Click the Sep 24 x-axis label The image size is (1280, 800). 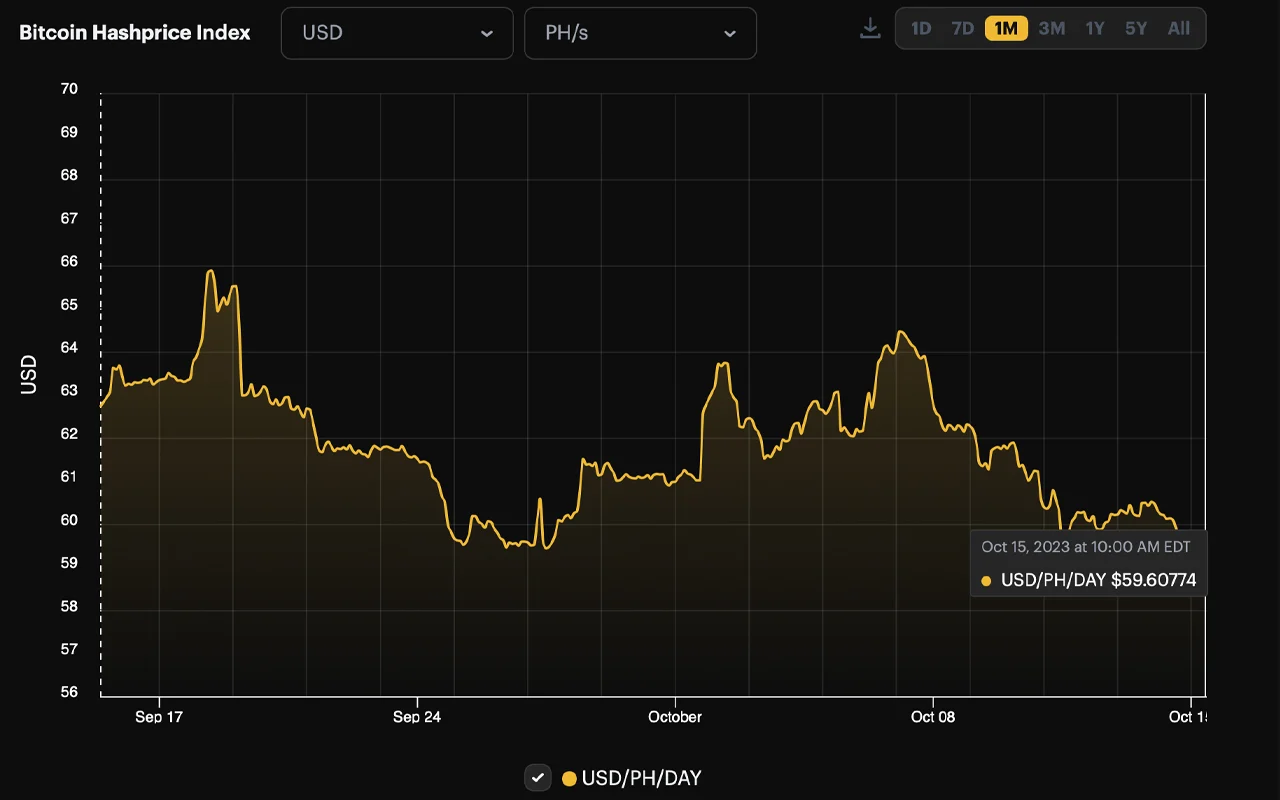coord(417,717)
